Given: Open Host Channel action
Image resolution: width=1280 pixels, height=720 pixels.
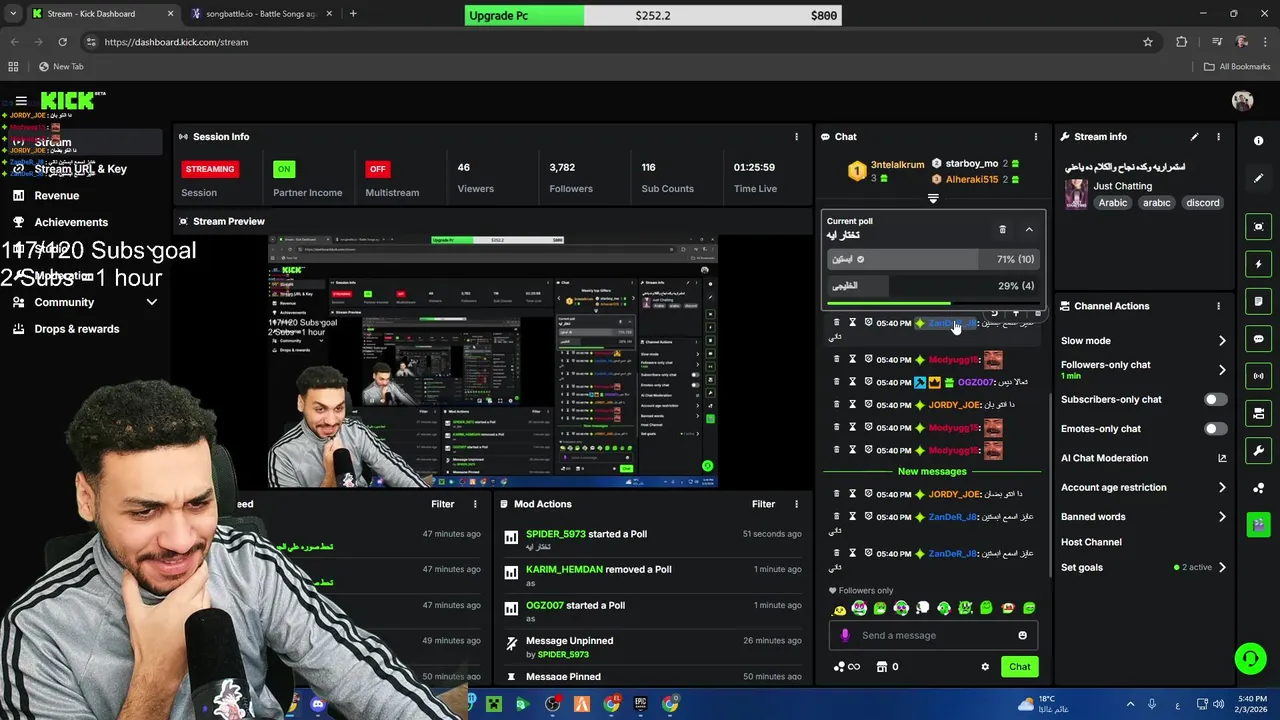Looking at the screenshot, I should (1091, 542).
